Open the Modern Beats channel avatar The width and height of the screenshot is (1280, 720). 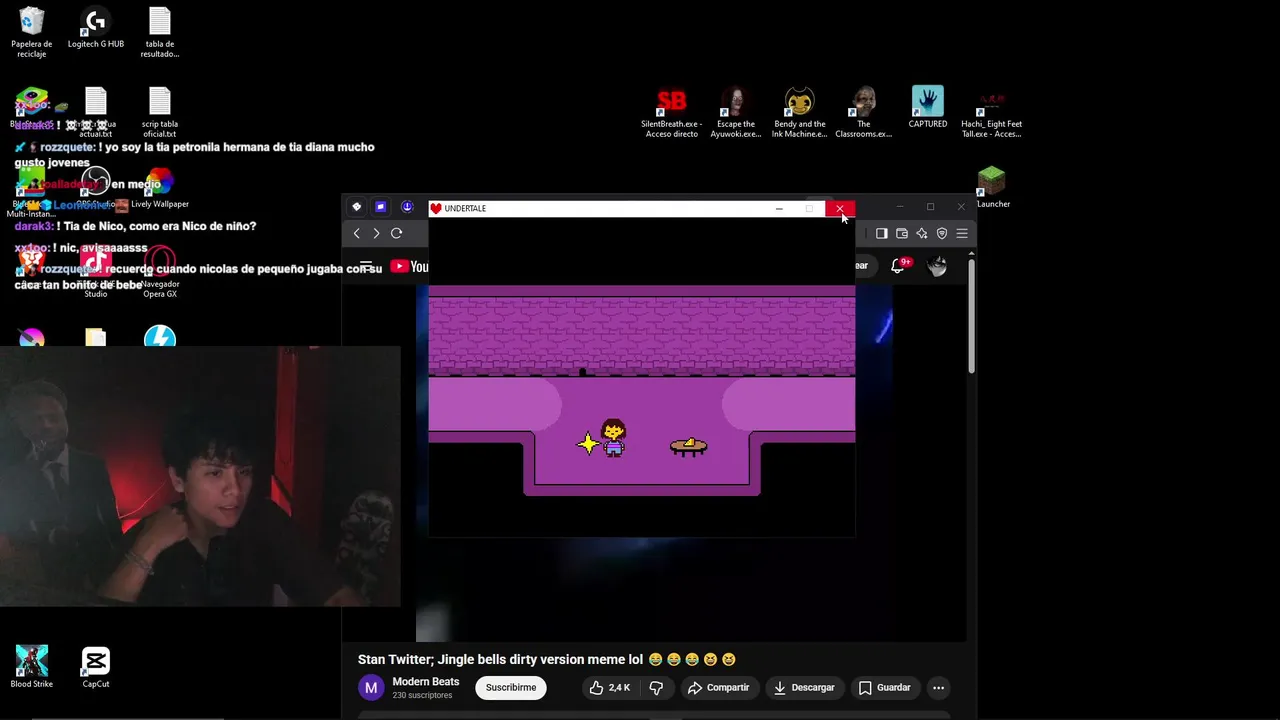[x=371, y=688]
